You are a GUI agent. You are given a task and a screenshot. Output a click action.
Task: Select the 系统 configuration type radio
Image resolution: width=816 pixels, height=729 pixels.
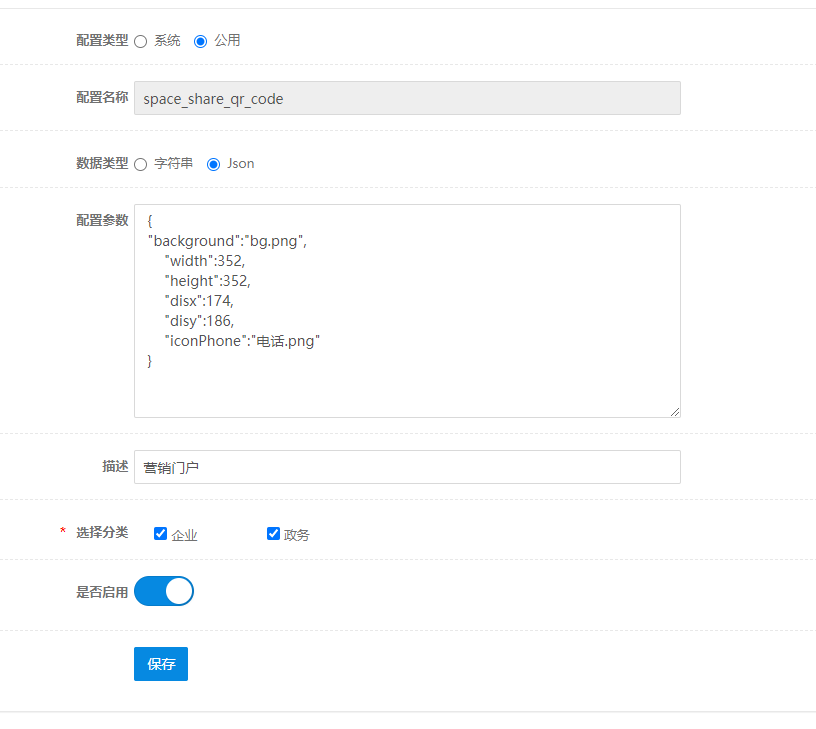coord(141,42)
